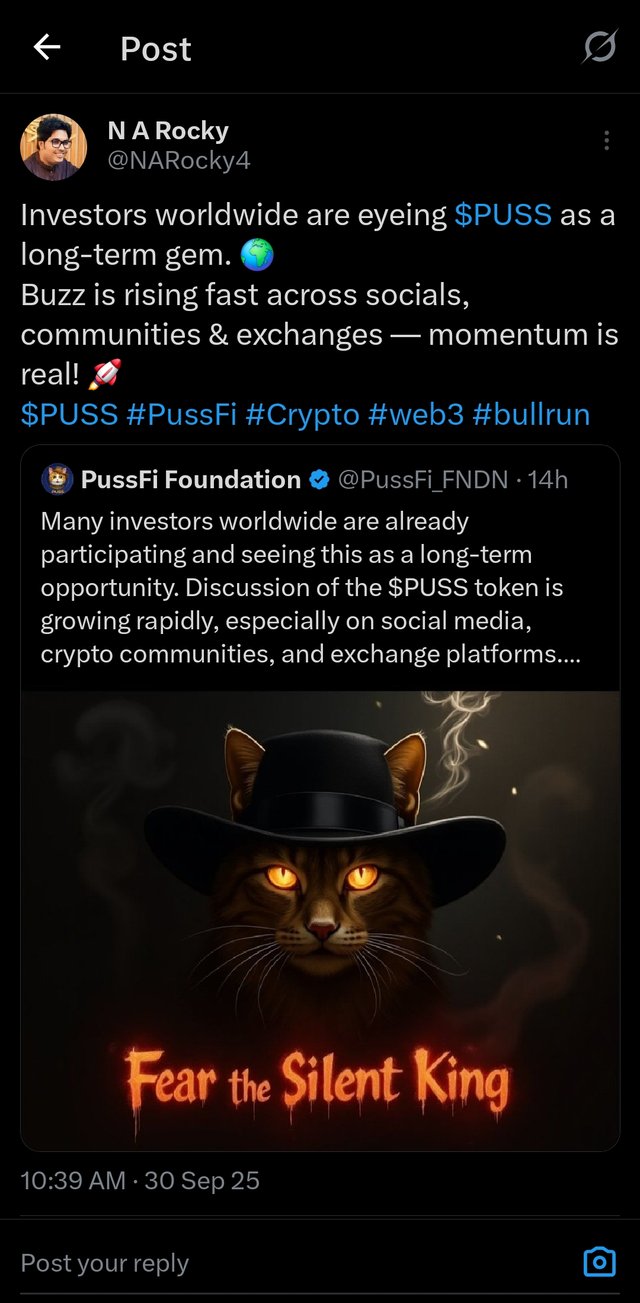Open the three-dot post options menu
Viewport: 640px width, 1303px height.
pos(607,141)
